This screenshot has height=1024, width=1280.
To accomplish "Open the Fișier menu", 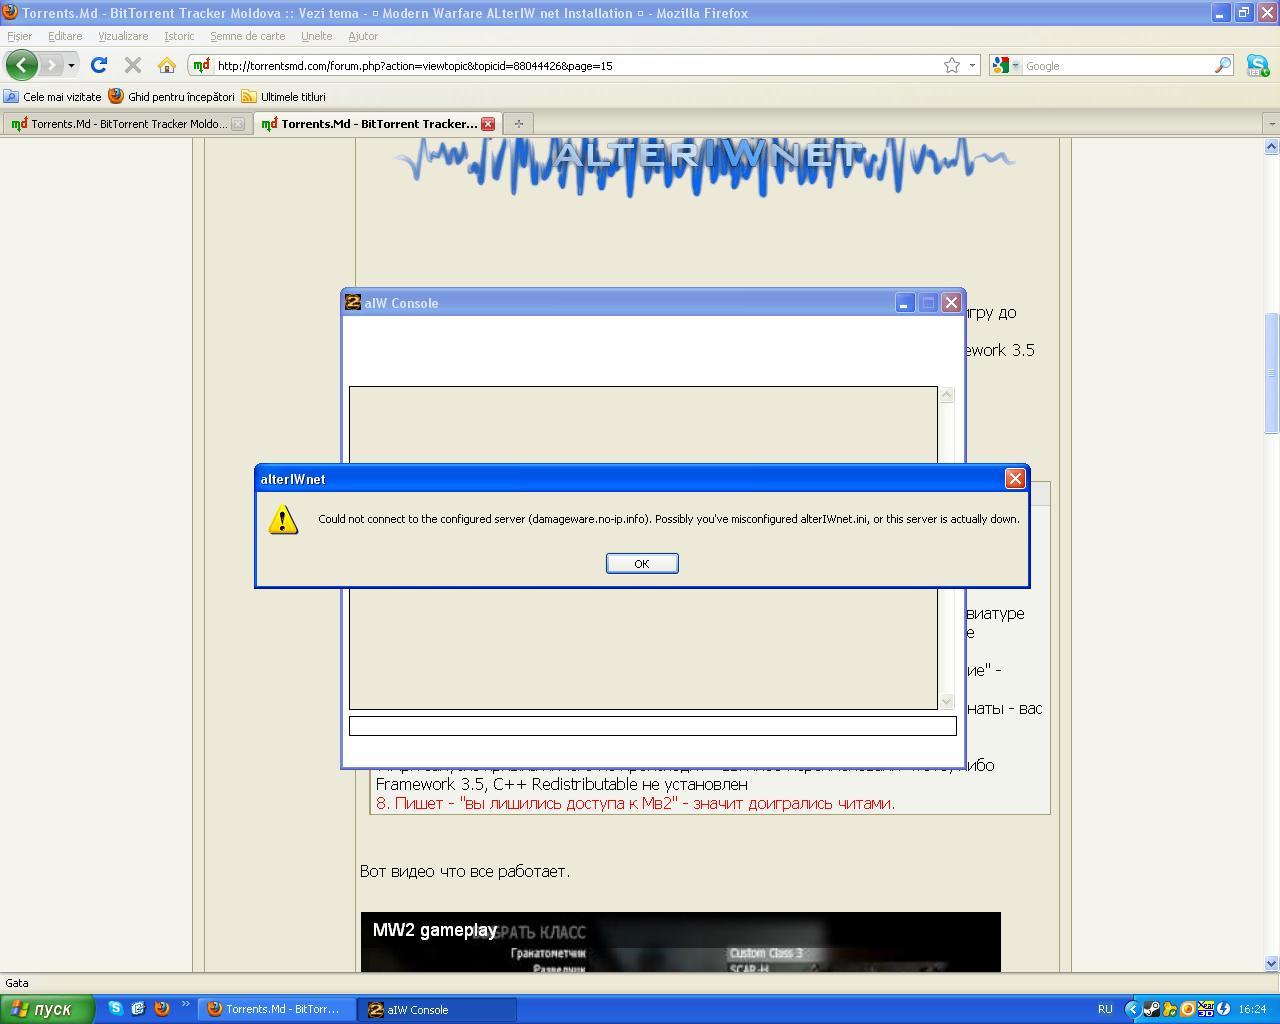I will (x=19, y=36).
